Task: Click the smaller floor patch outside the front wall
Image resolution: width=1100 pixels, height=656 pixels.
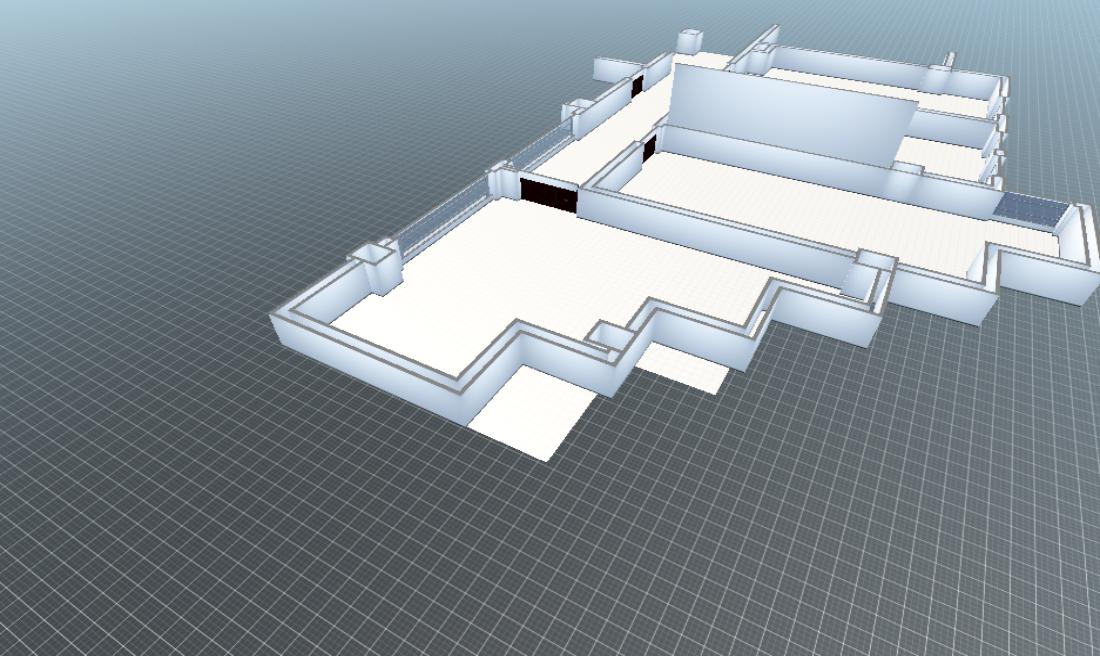Action: [682, 366]
